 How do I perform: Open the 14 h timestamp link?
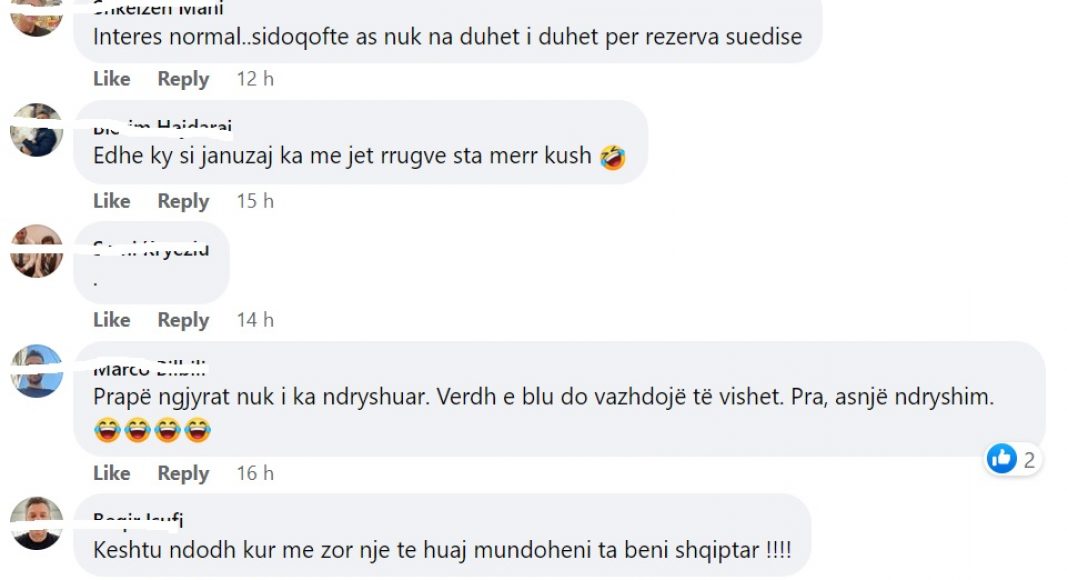click(x=255, y=319)
